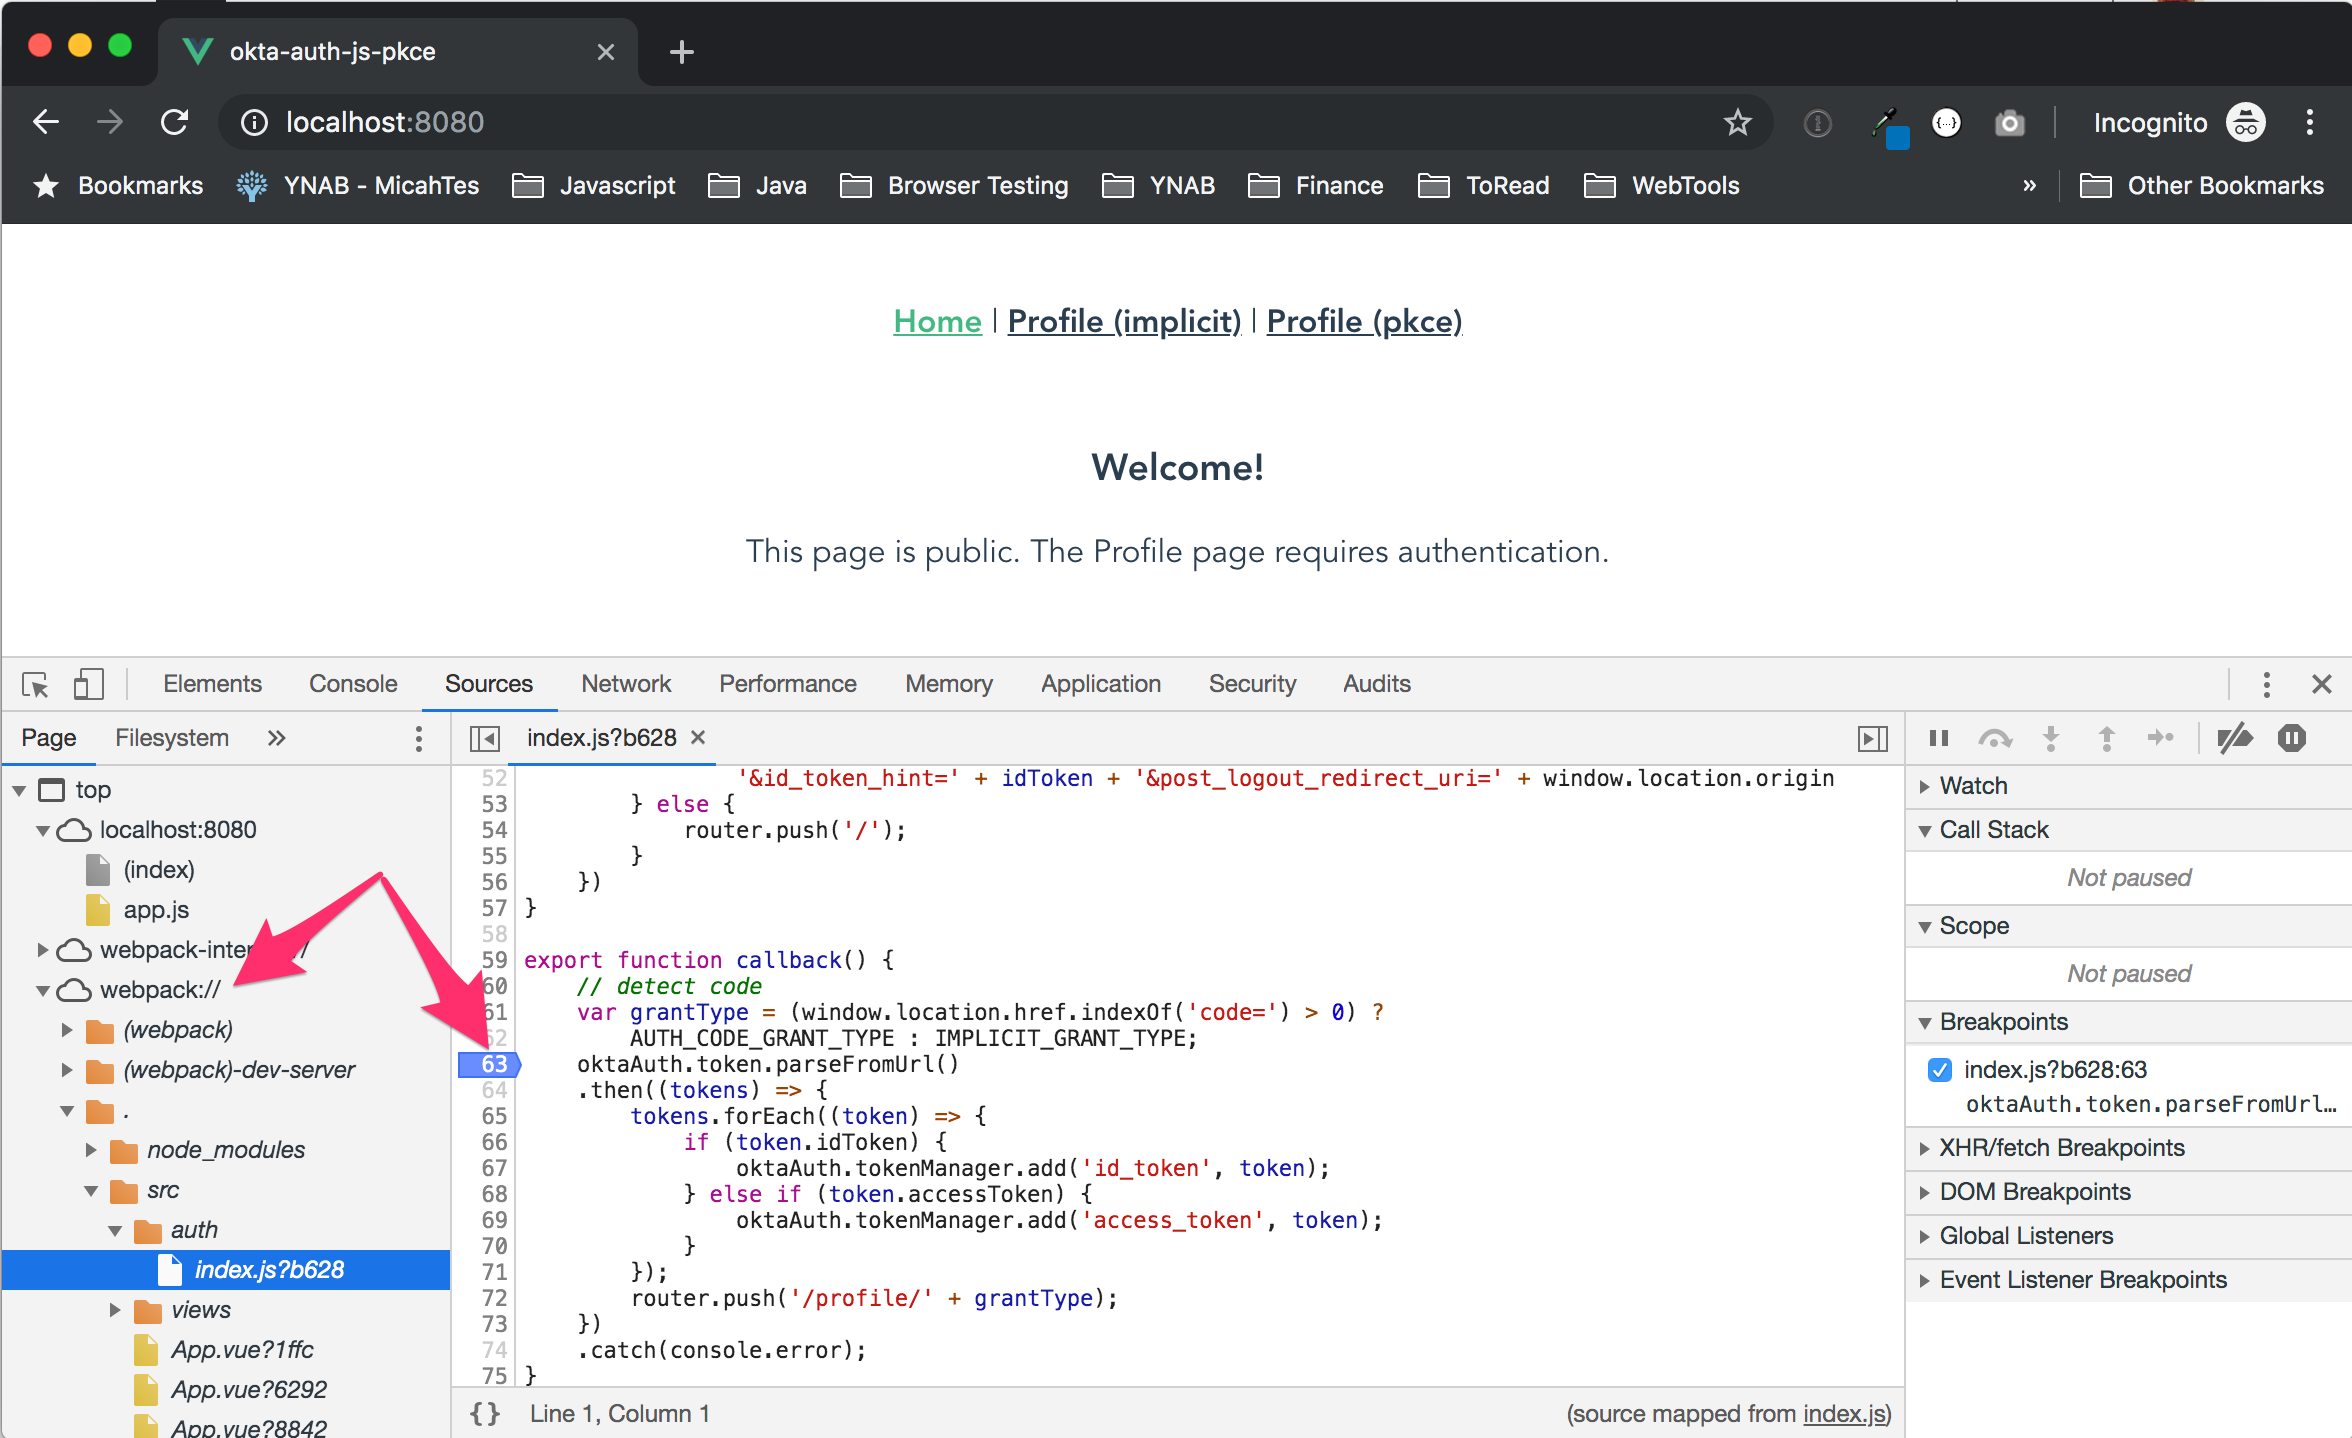Open the Profile (pkce) link
The image size is (2352, 1438).
coord(1363,321)
